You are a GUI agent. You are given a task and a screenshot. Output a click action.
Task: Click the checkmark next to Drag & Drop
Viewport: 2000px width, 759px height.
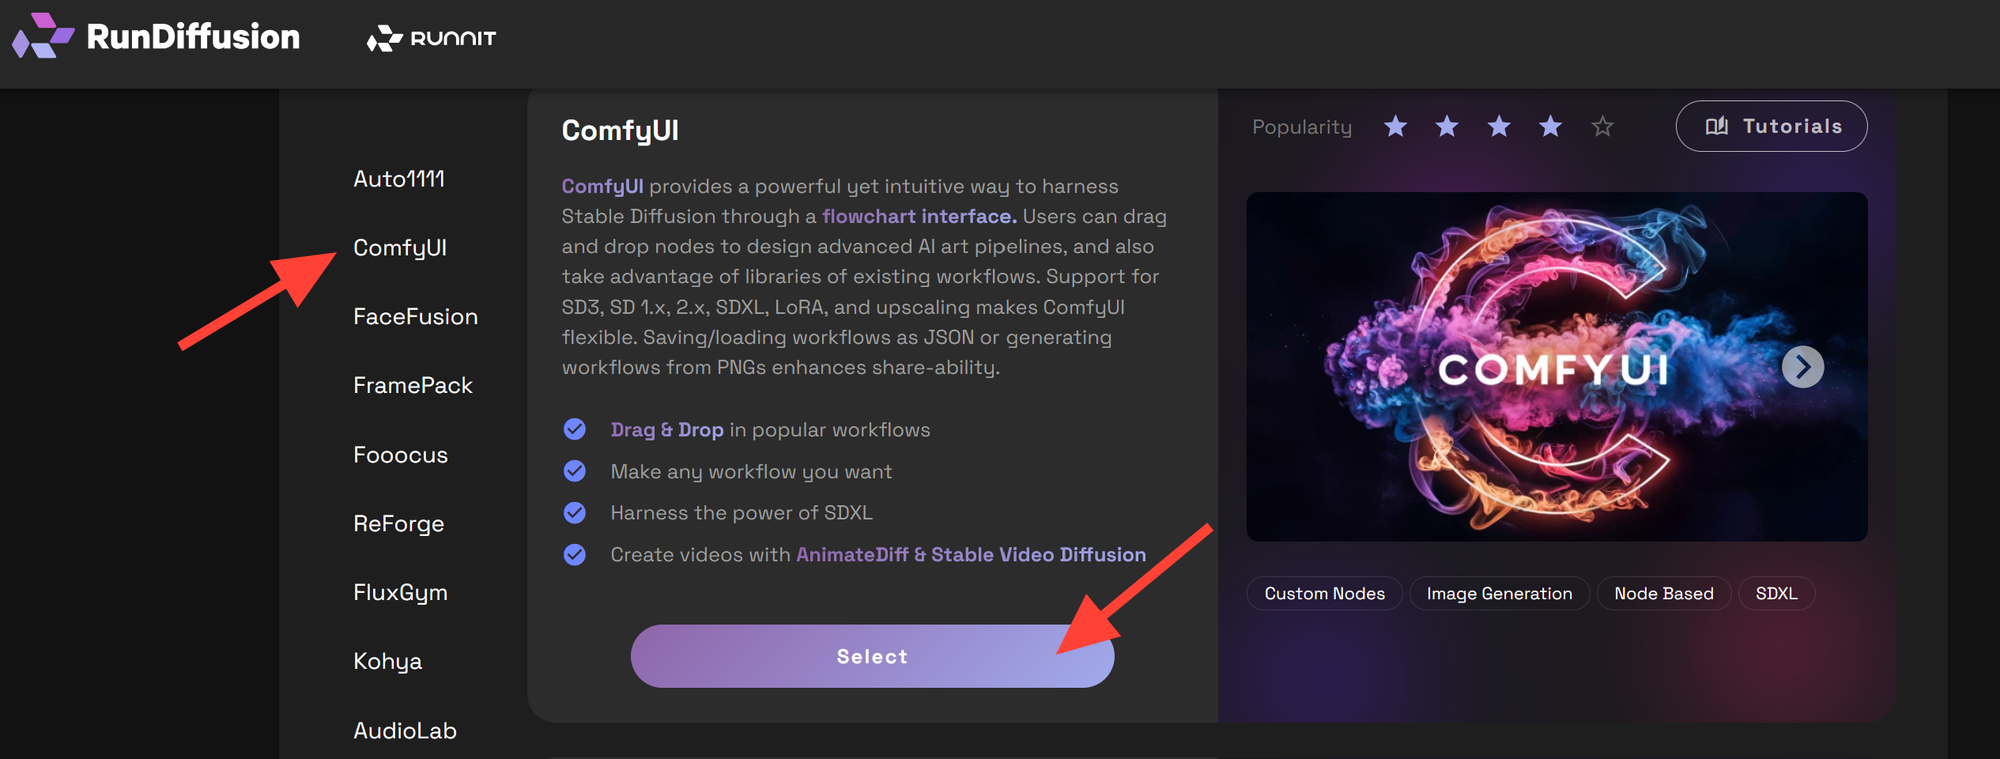[x=575, y=428]
